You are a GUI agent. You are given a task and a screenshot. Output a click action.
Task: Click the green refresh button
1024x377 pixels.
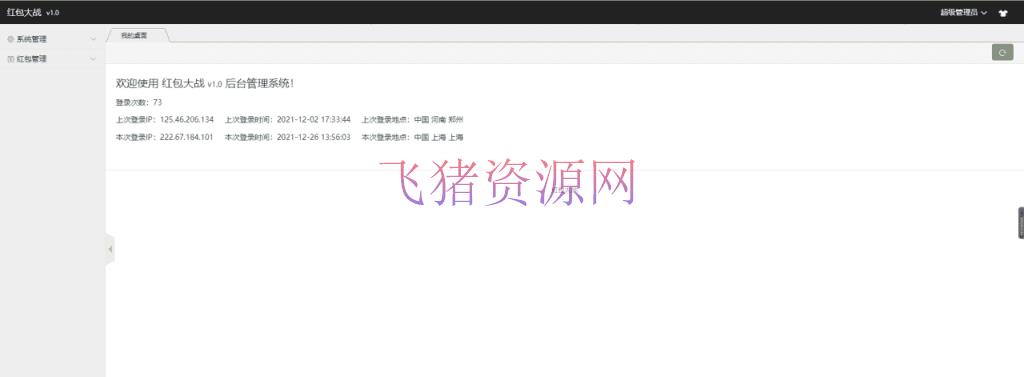1002,52
